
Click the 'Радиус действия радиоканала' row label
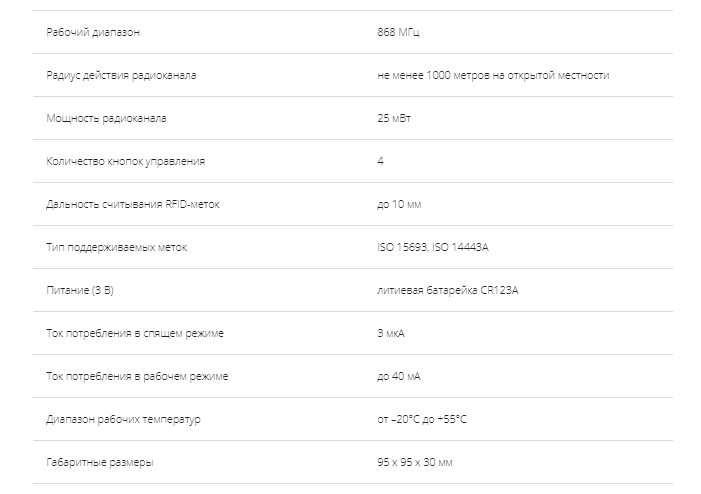pyautogui.click(x=121, y=75)
